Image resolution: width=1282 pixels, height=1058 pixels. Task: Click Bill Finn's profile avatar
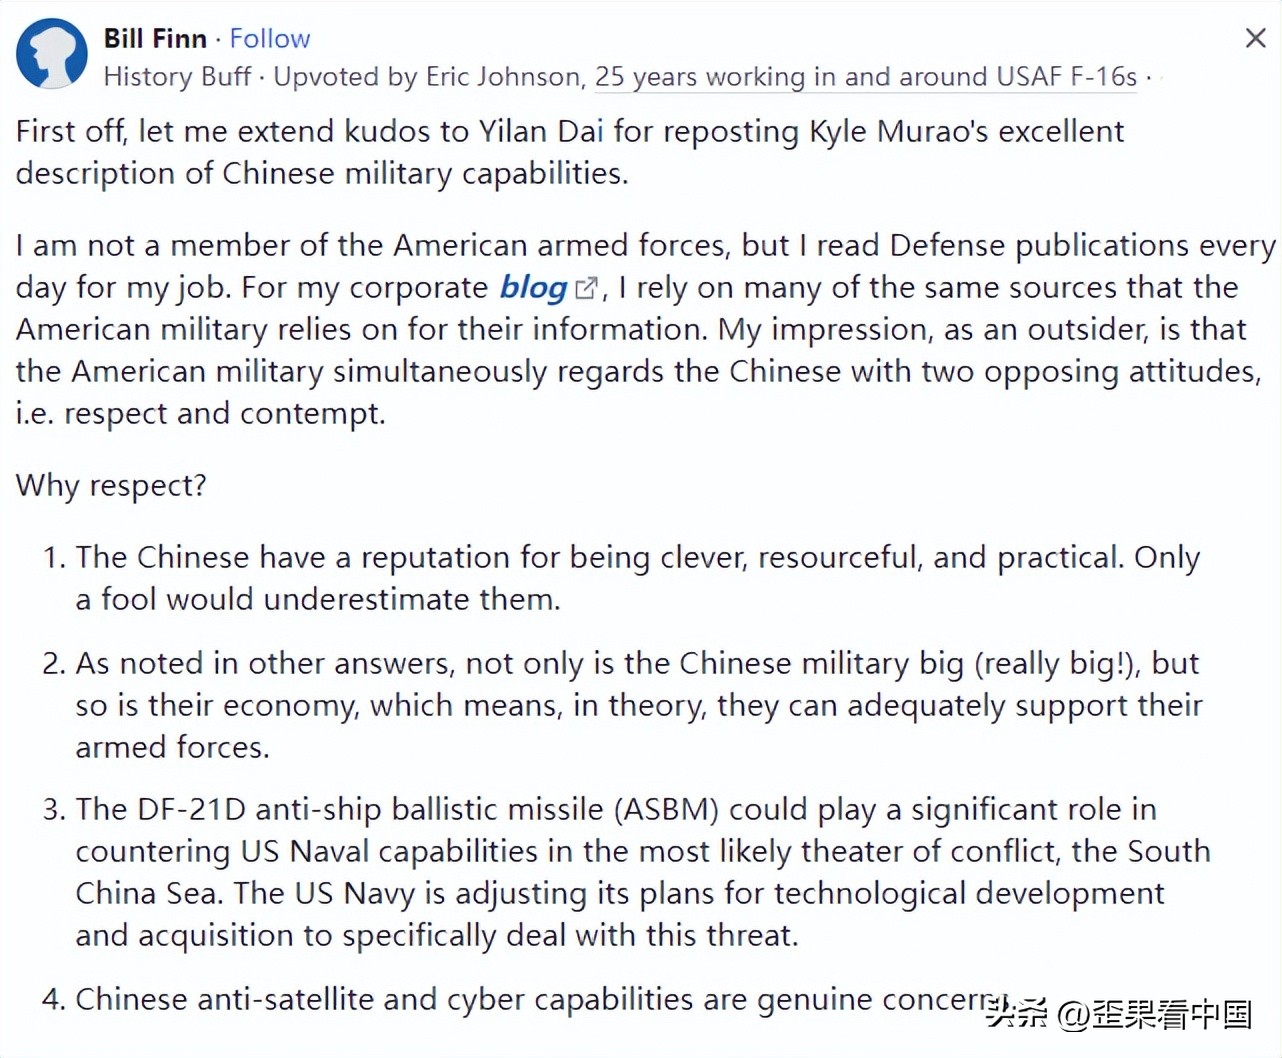click(x=52, y=56)
